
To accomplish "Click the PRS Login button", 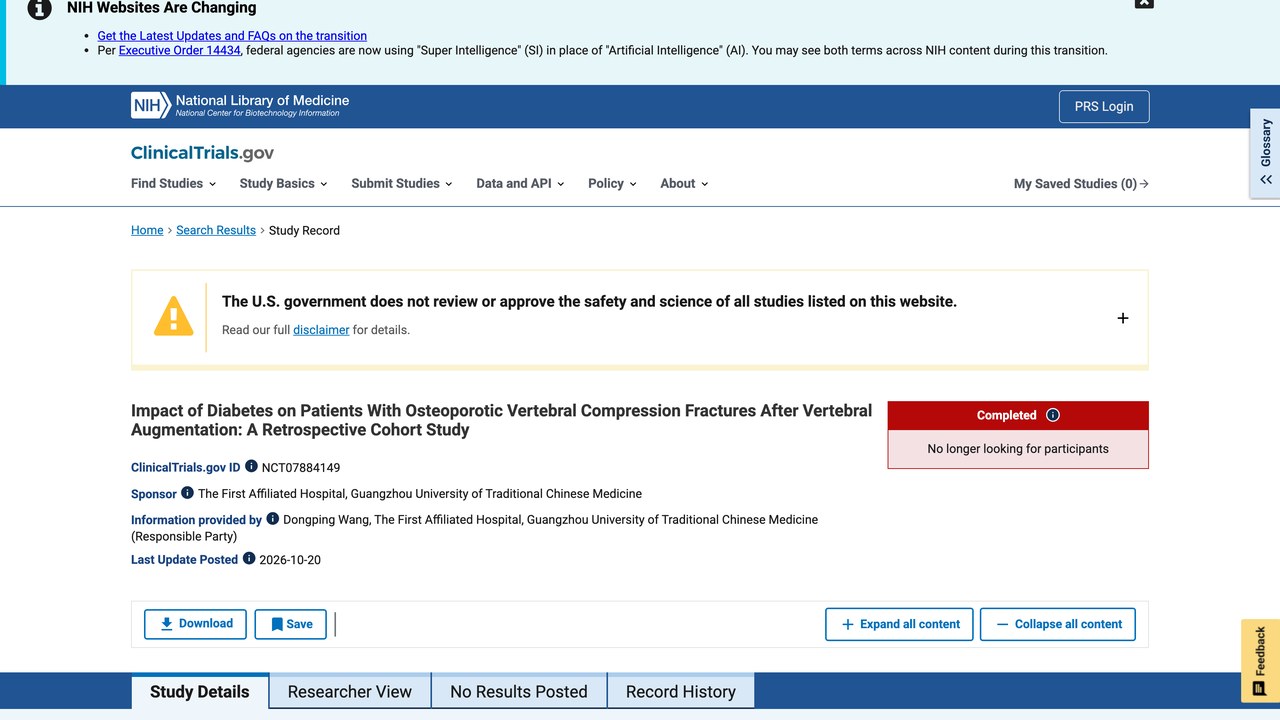I will pos(1104,106).
